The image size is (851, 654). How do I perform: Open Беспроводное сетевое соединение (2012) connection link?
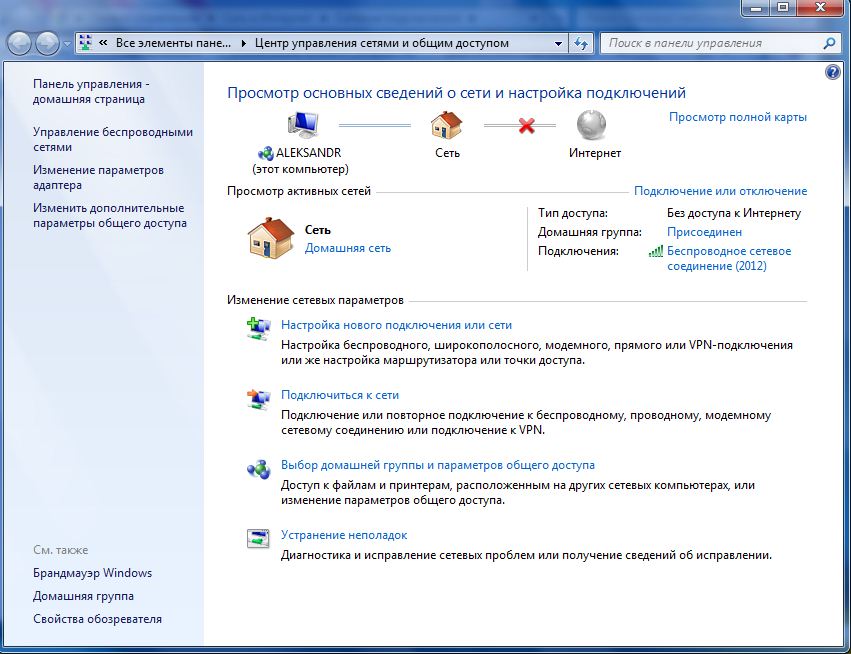[x=728, y=259]
